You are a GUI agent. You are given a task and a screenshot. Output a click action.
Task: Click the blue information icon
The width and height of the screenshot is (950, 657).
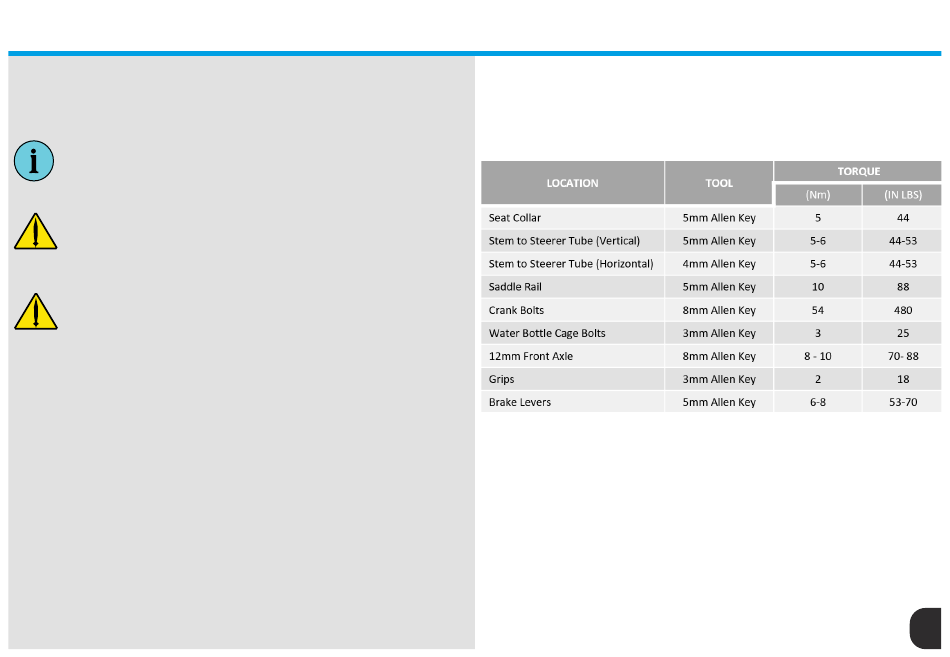point(34,161)
